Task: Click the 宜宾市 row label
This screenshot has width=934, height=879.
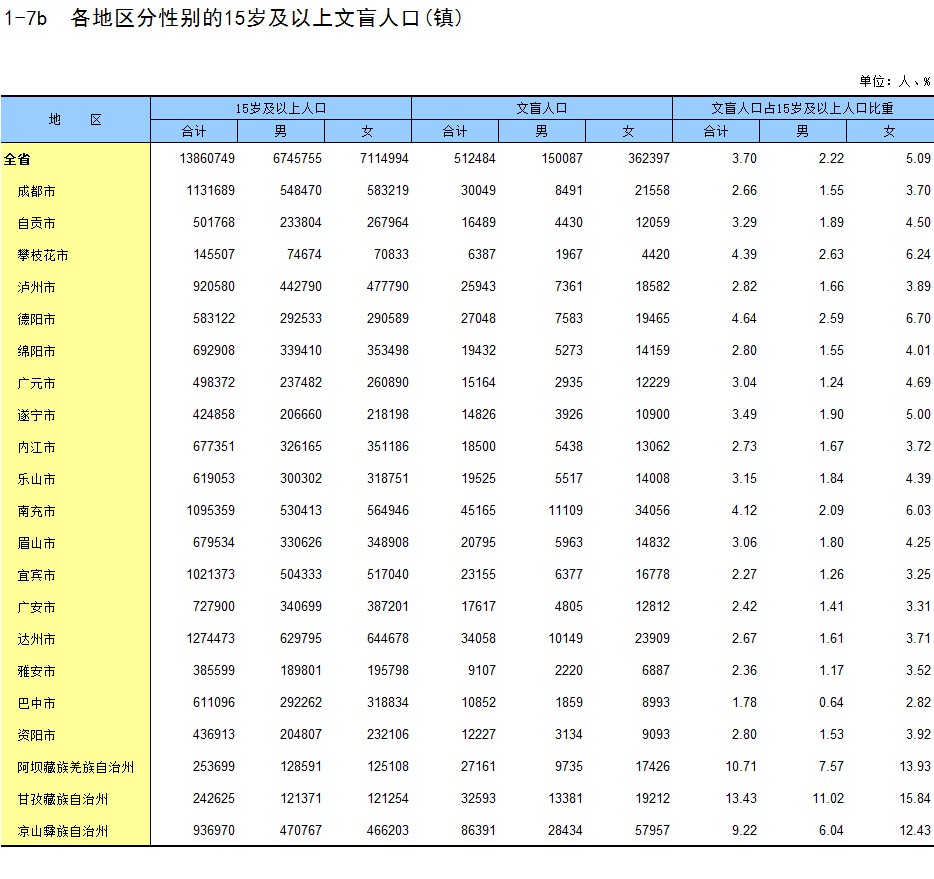Action: click(36, 575)
